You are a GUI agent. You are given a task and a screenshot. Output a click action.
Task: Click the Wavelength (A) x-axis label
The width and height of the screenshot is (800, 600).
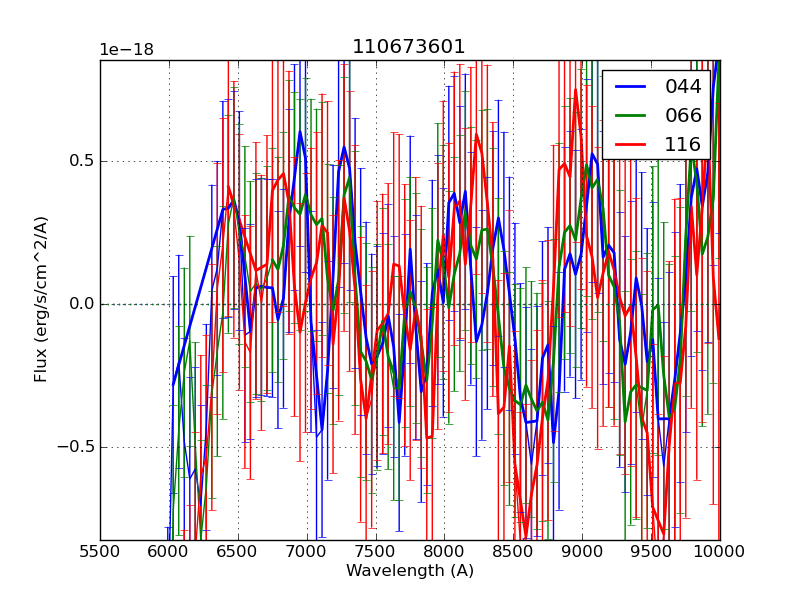click(x=409, y=571)
